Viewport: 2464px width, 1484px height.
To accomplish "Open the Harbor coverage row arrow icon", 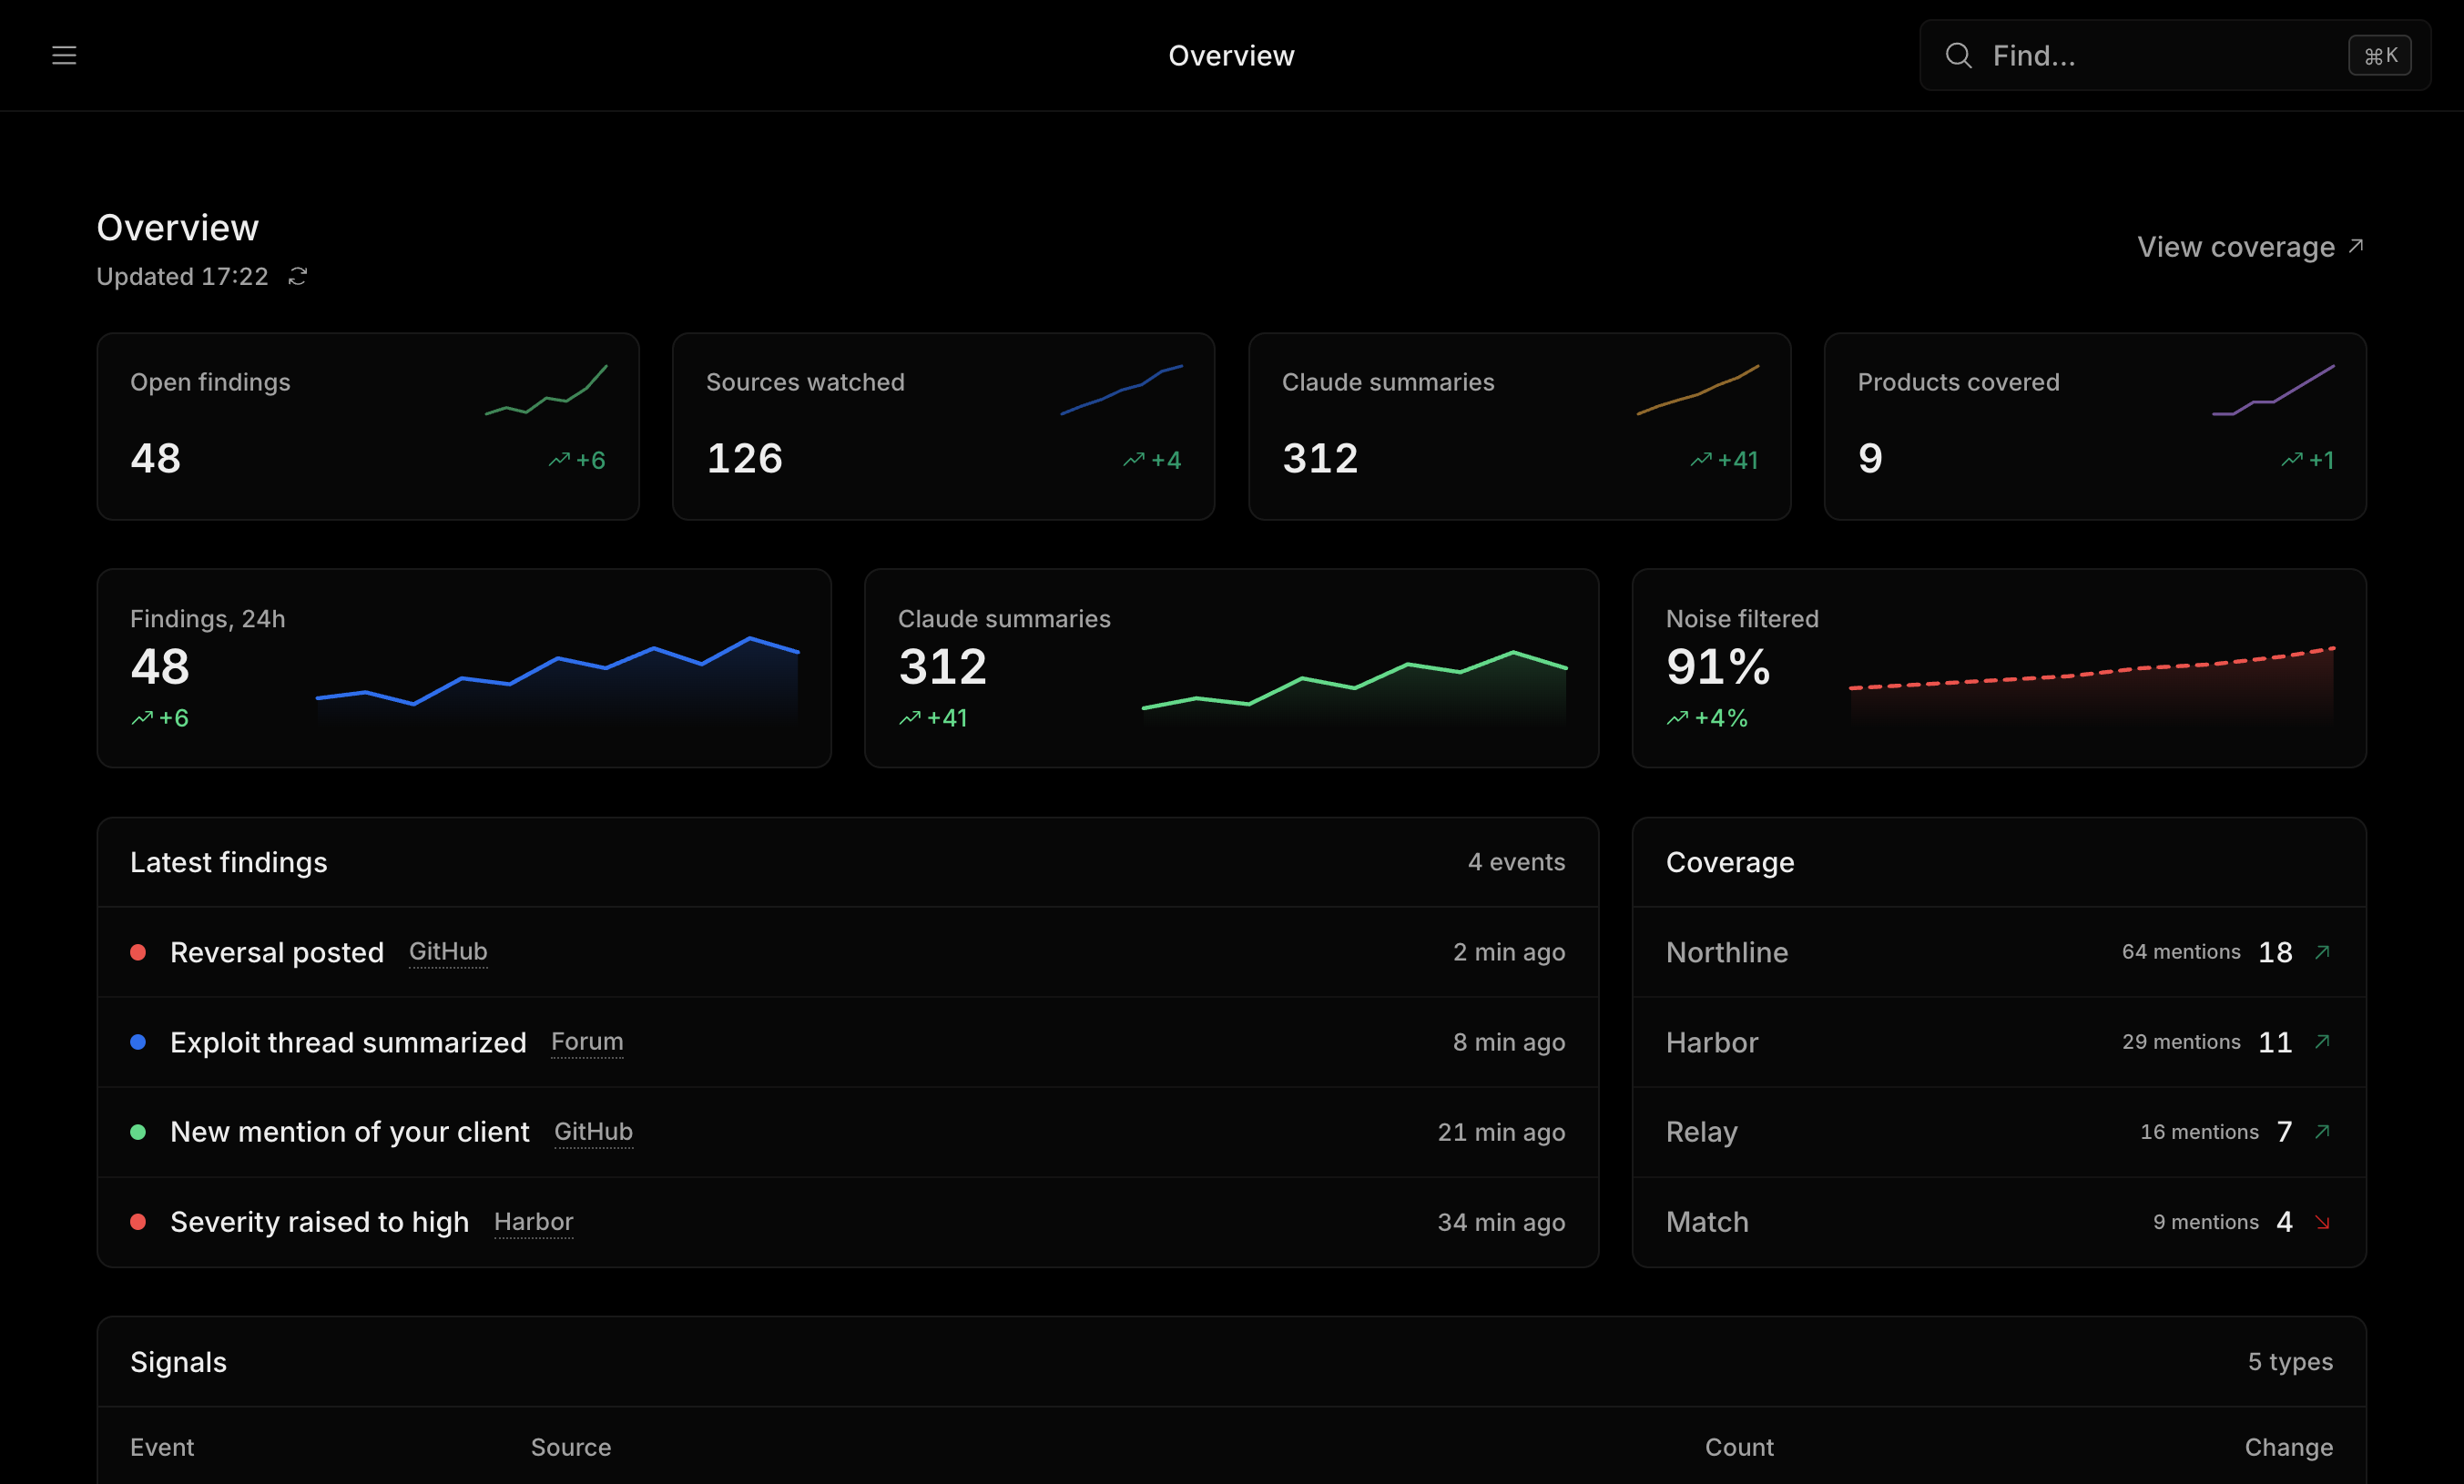I will point(2322,1042).
